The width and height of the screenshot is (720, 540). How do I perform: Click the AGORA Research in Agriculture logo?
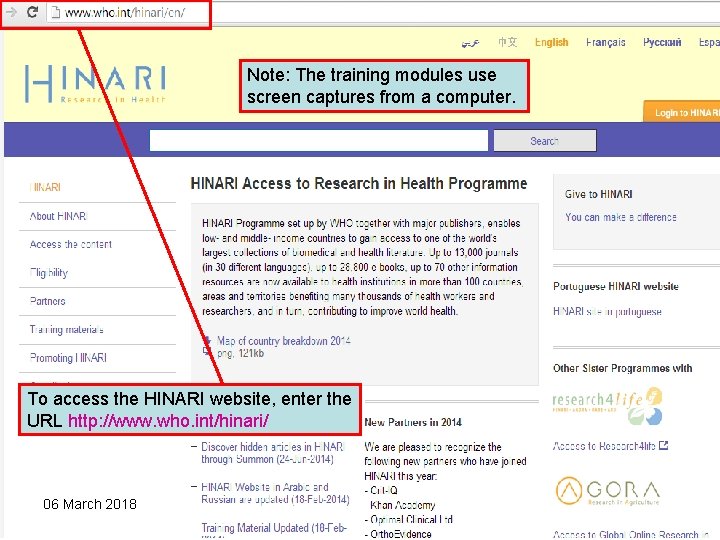[x=608, y=491]
